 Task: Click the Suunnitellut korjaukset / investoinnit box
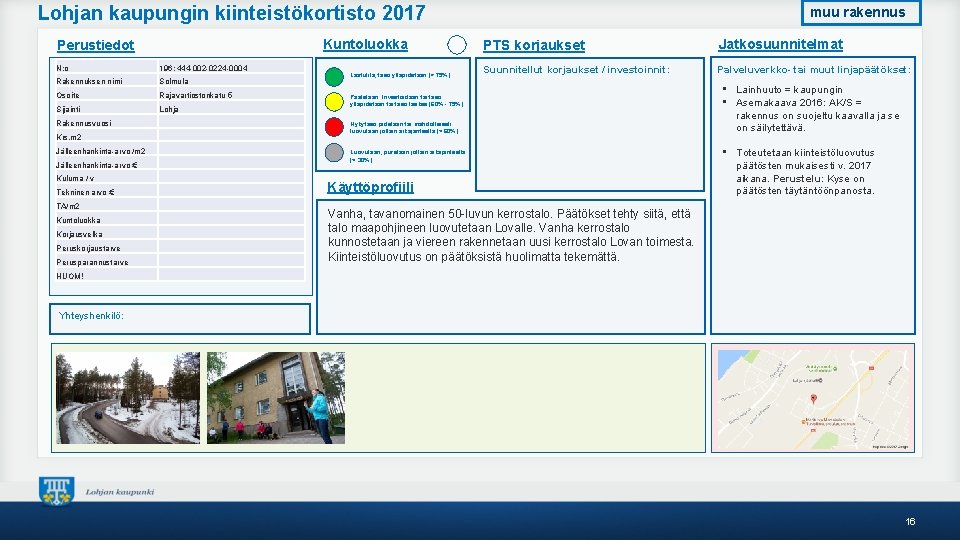coord(590,124)
